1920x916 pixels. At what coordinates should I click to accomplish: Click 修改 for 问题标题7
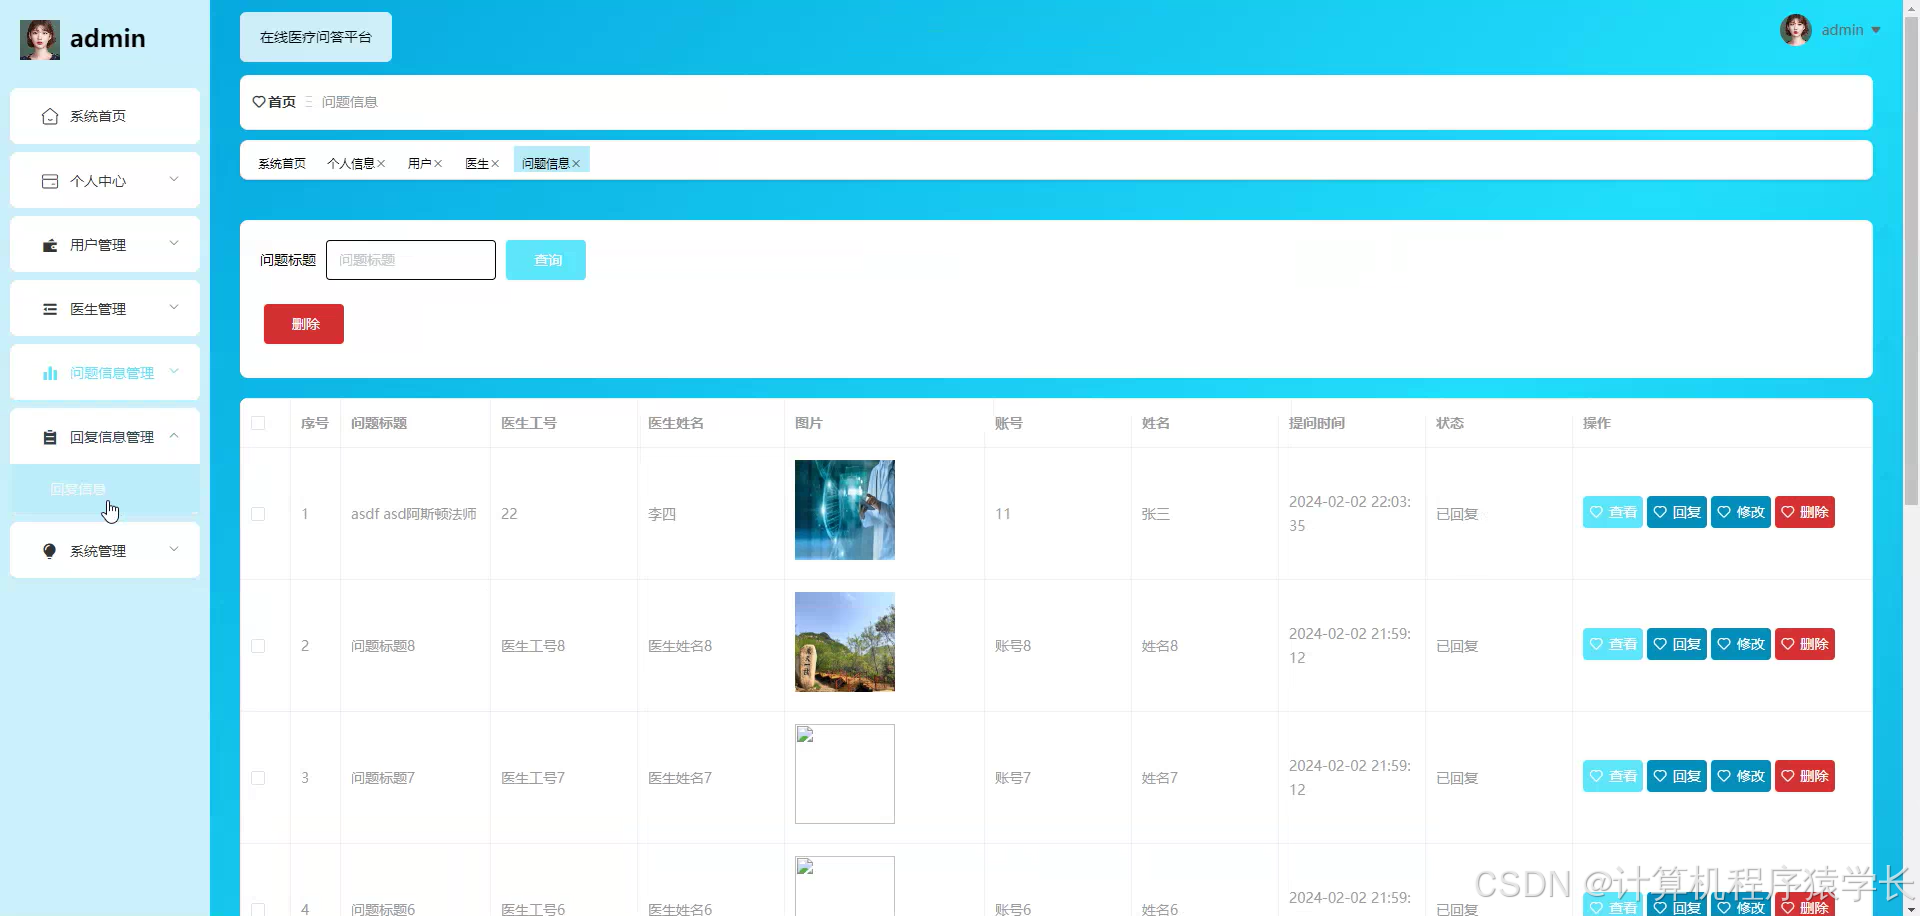(1740, 776)
